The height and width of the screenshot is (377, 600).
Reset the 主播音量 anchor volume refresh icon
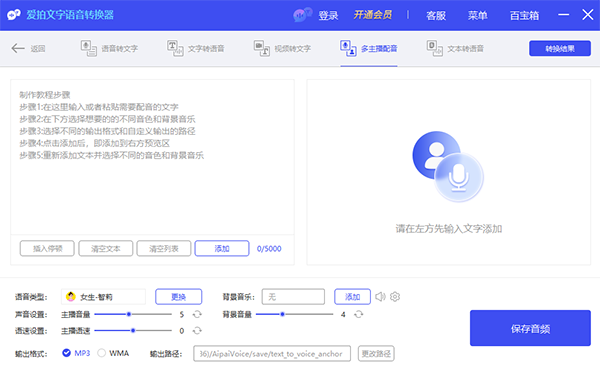tap(197, 314)
